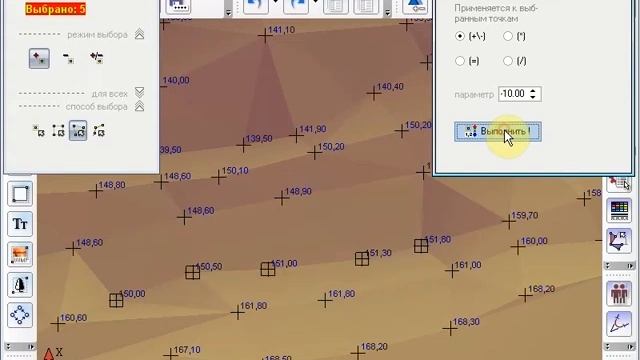The height and width of the screenshot is (360, 640).
Task: Select the (+\-) add/subtract radio option
Action: (460, 36)
